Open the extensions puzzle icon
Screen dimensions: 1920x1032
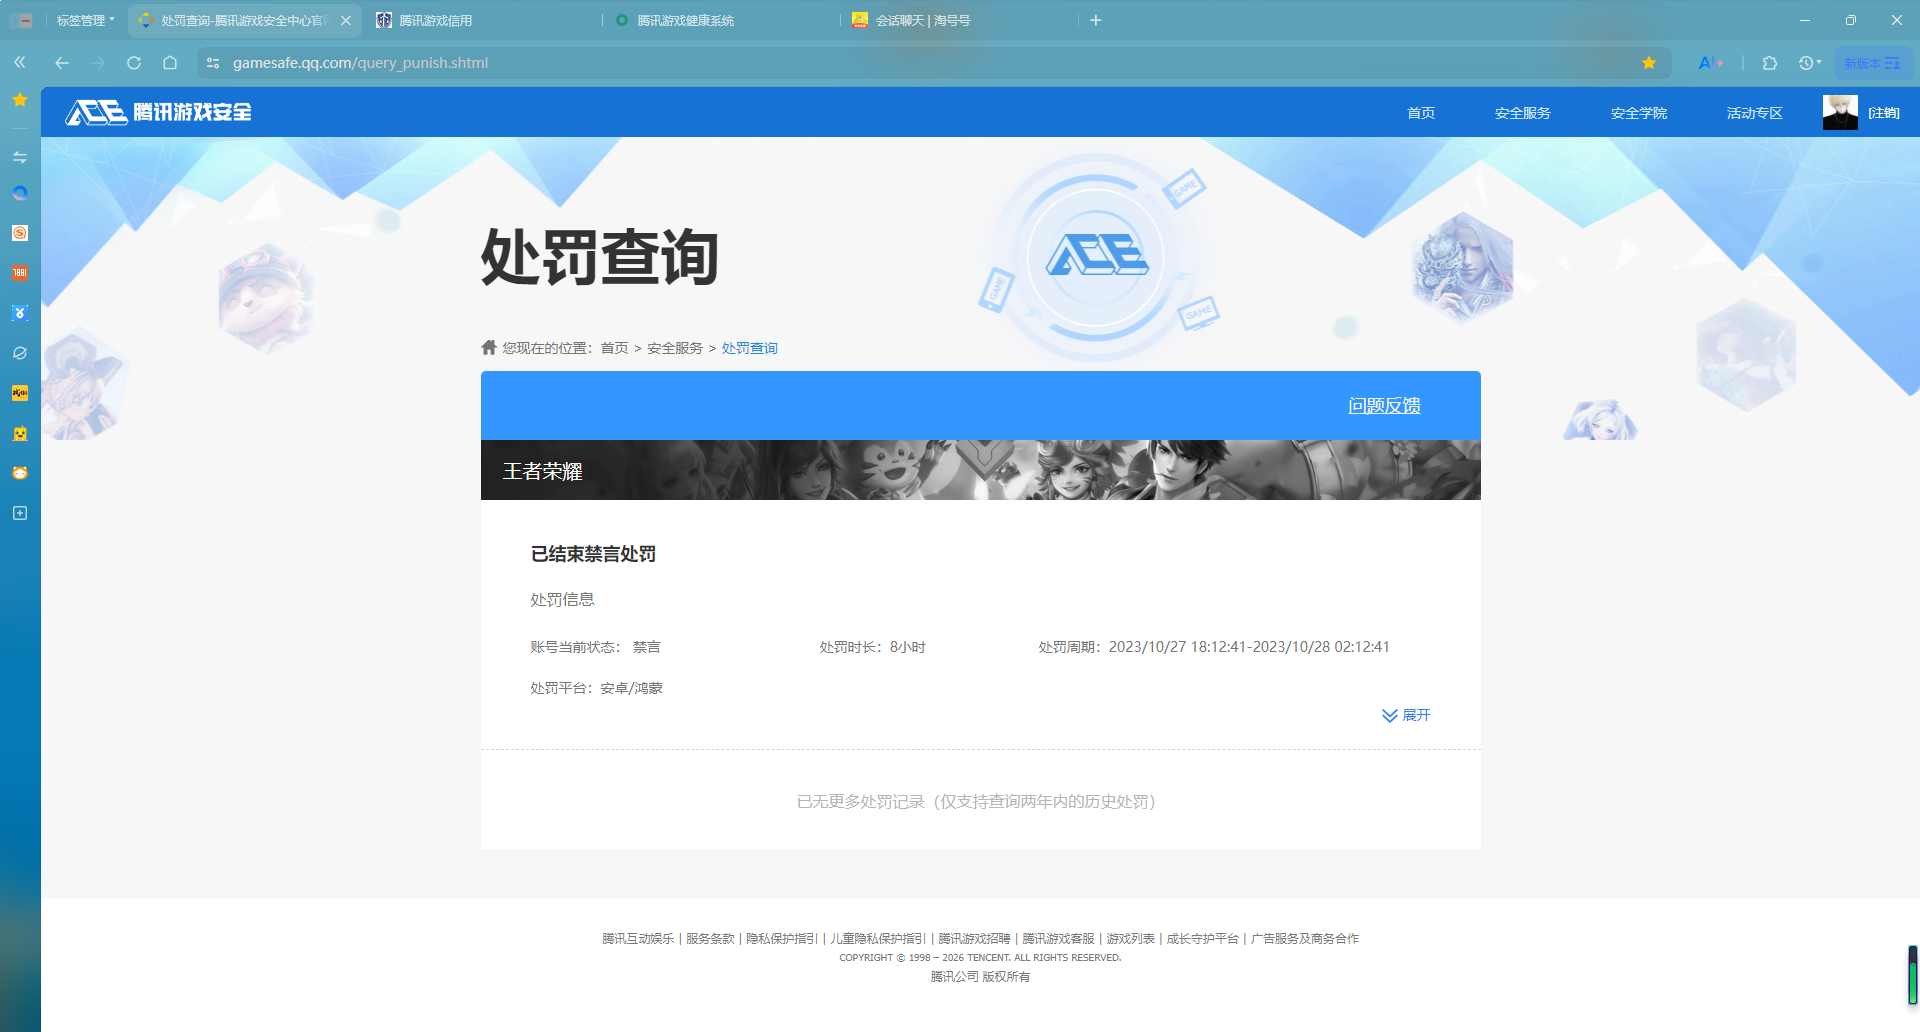tap(1770, 63)
